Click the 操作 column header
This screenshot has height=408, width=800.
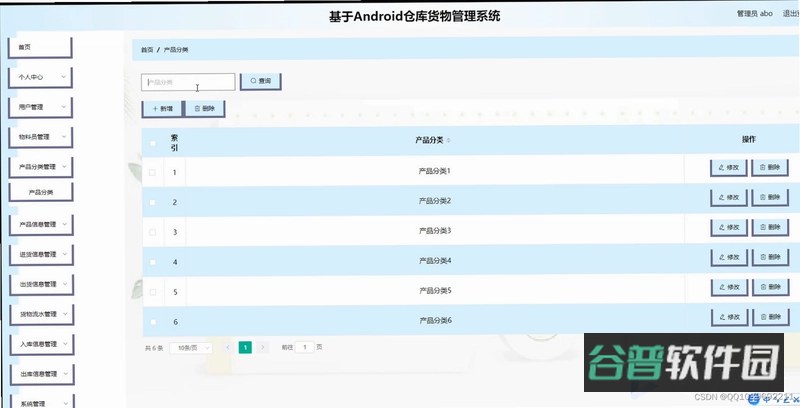pos(748,139)
